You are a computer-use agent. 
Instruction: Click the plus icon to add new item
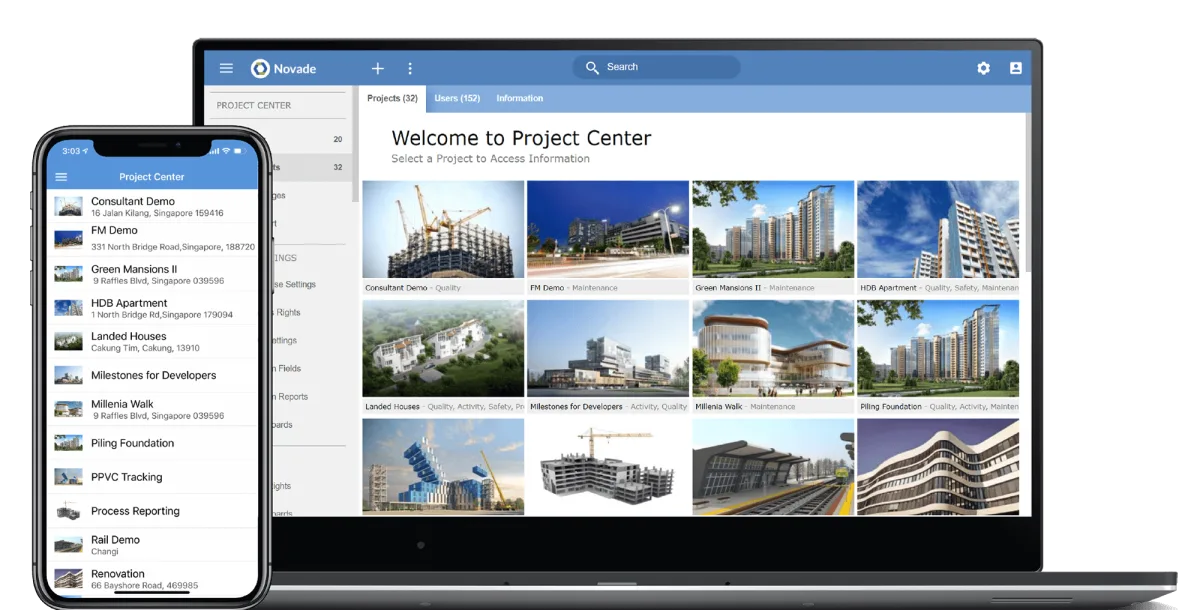click(377, 68)
